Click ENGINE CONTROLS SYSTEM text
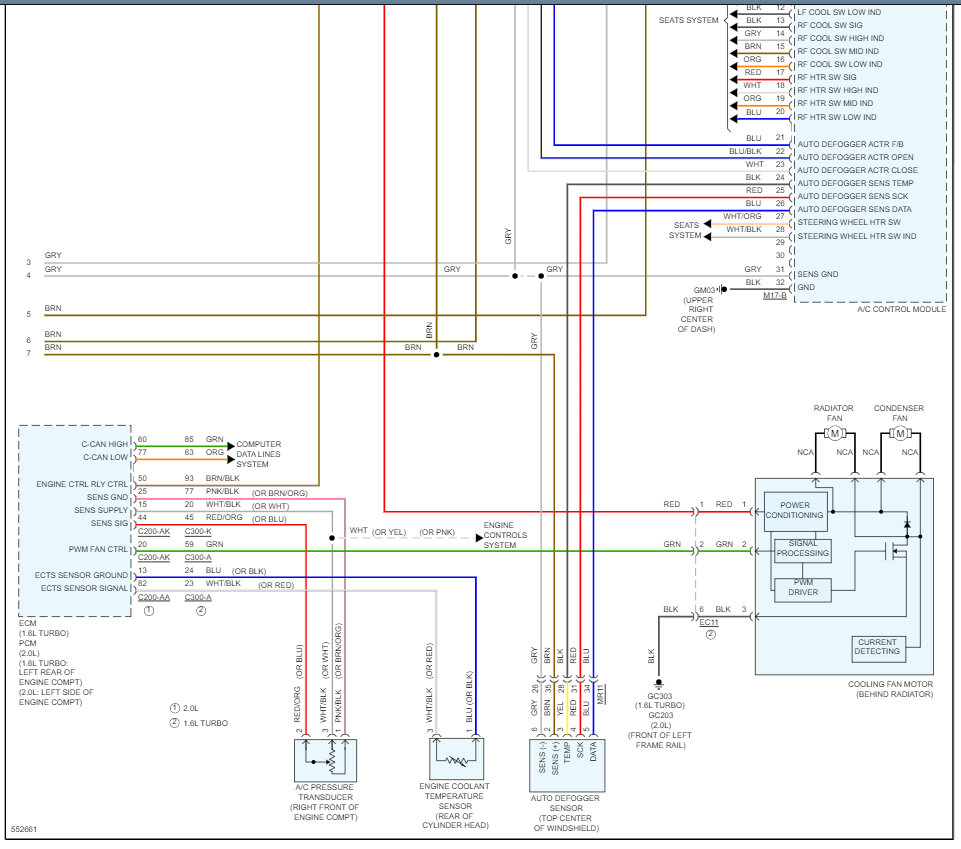 point(506,535)
